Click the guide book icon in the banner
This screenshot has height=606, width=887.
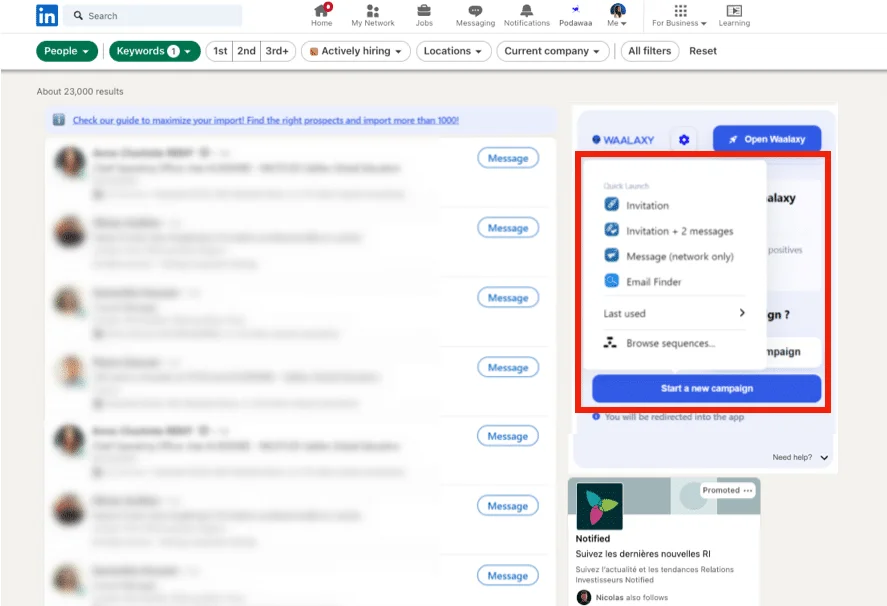click(58, 119)
